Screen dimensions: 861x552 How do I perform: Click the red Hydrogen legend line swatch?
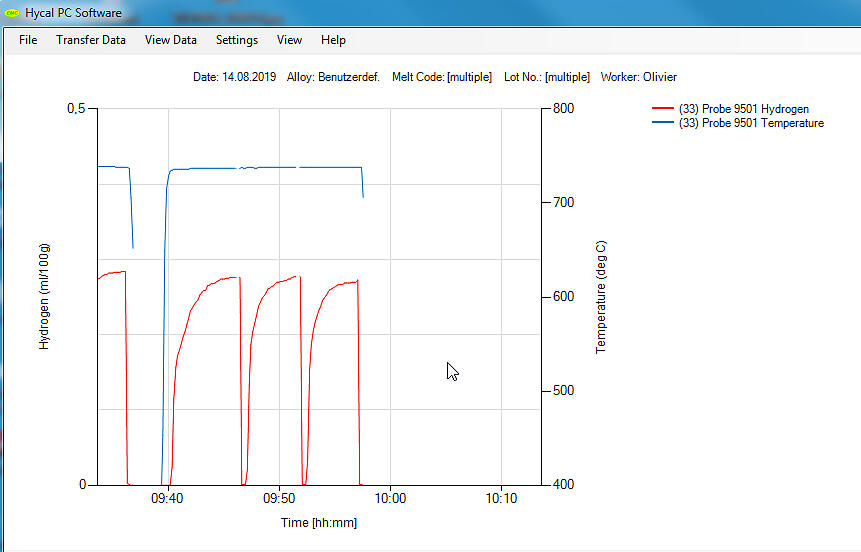tap(662, 109)
